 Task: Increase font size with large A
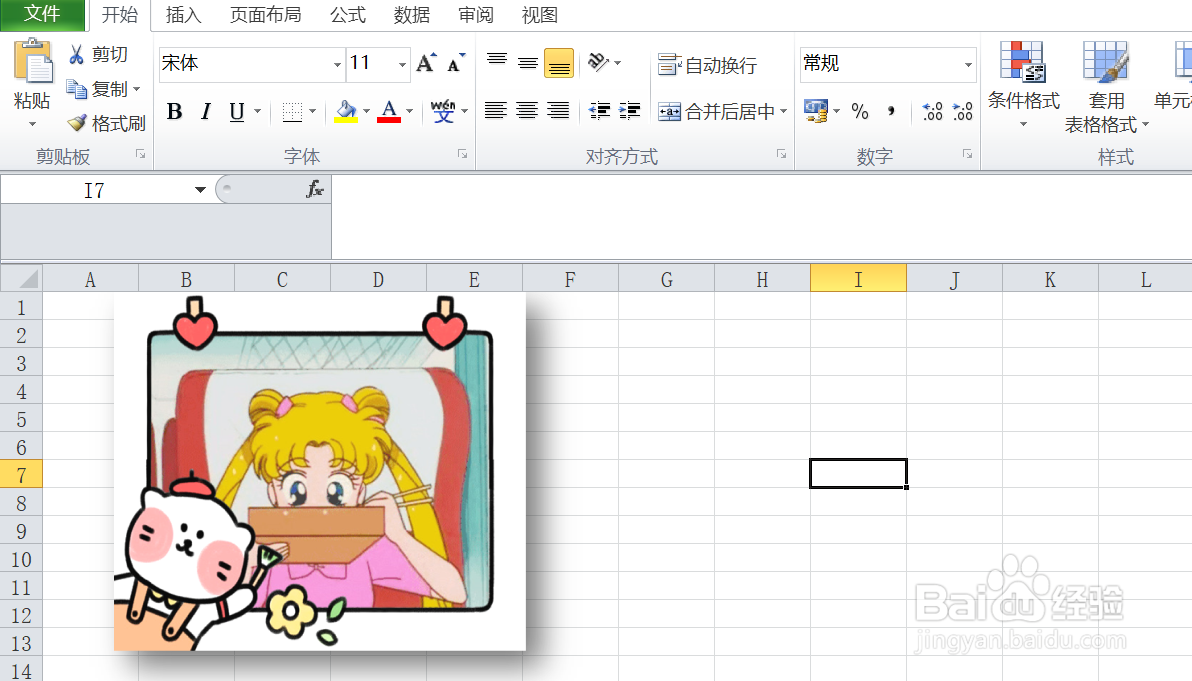pos(426,63)
